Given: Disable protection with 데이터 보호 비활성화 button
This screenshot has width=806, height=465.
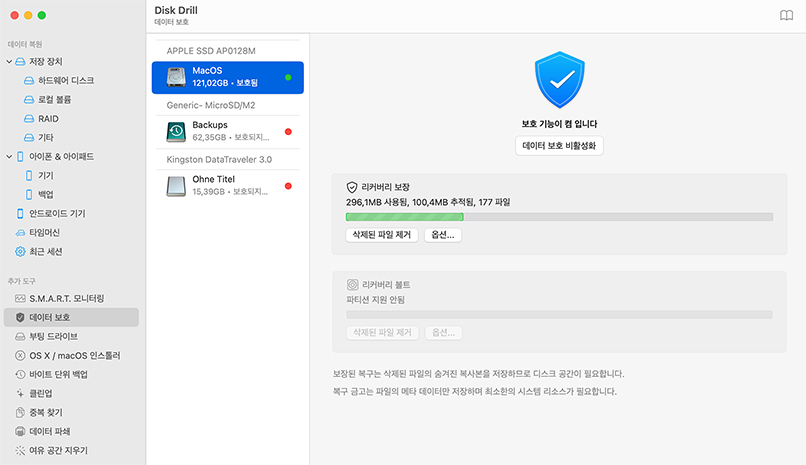Looking at the screenshot, I should (559, 146).
